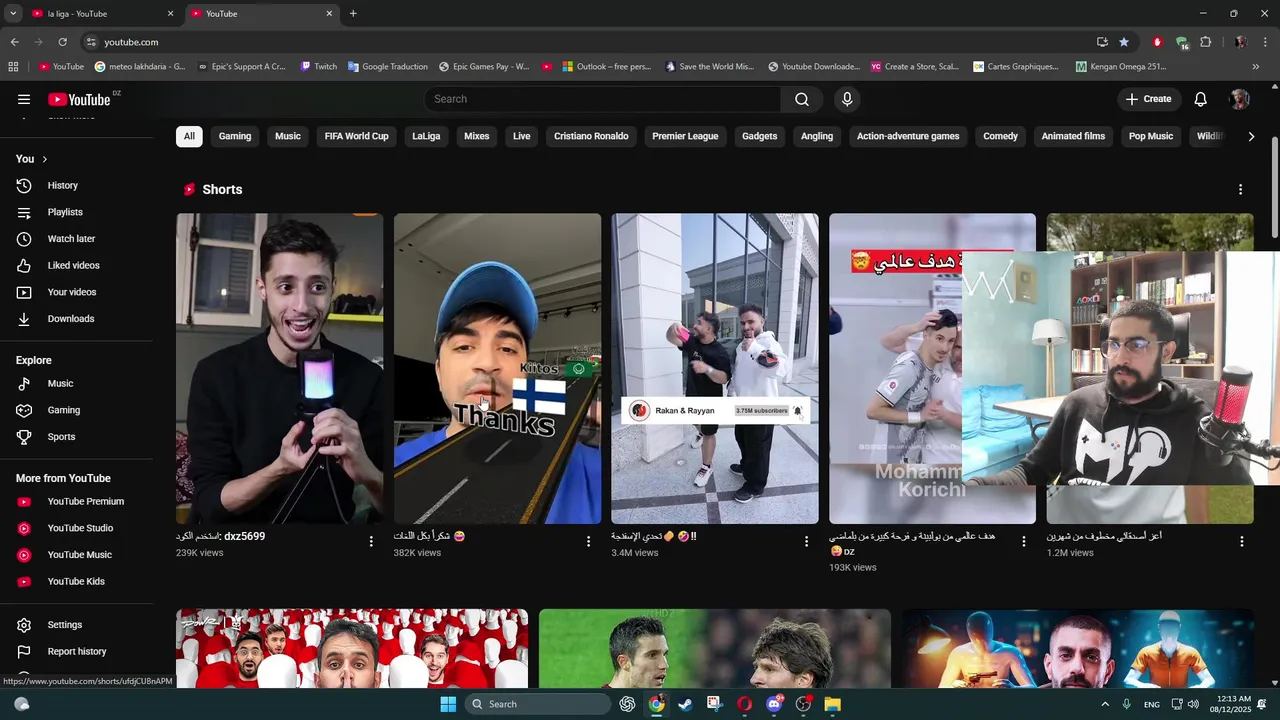Select the Premier League chip
This screenshot has width=1280, height=720.
tap(685, 136)
